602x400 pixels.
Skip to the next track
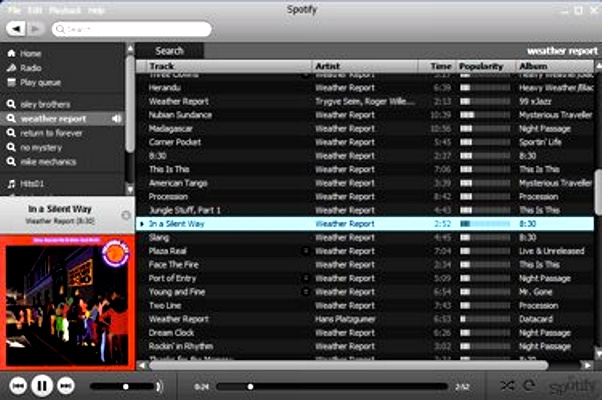65,385
